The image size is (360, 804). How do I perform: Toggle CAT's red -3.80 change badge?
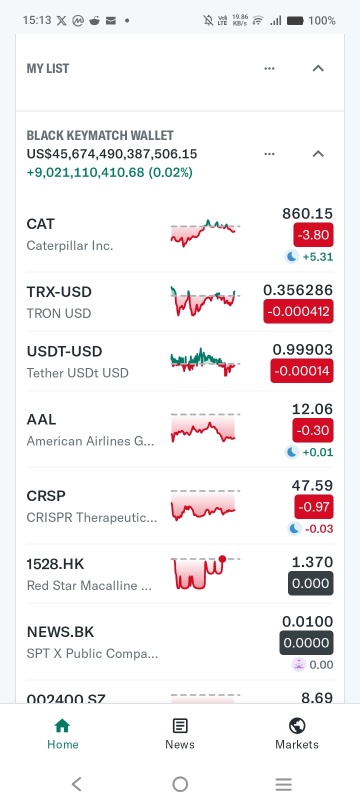tap(313, 235)
